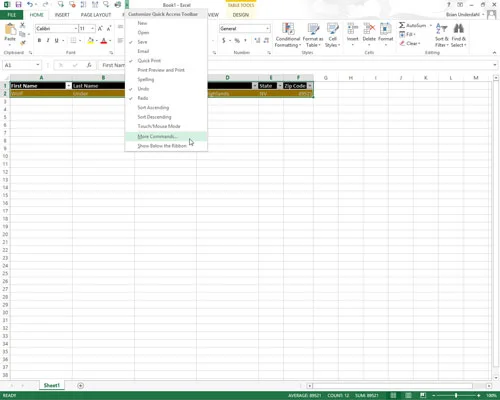The height and width of the screenshot is (400, 500).
Task: Click the AutoSum sigma icon
Action: click(402, 25)
